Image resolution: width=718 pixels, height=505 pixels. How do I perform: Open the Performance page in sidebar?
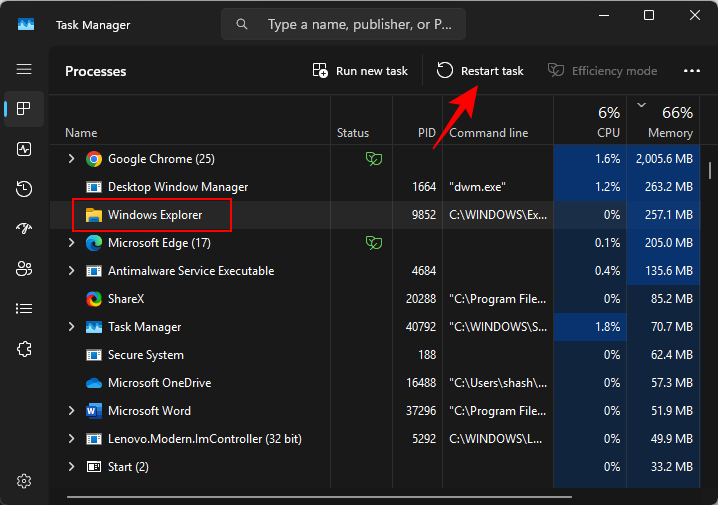click(24, 148)
